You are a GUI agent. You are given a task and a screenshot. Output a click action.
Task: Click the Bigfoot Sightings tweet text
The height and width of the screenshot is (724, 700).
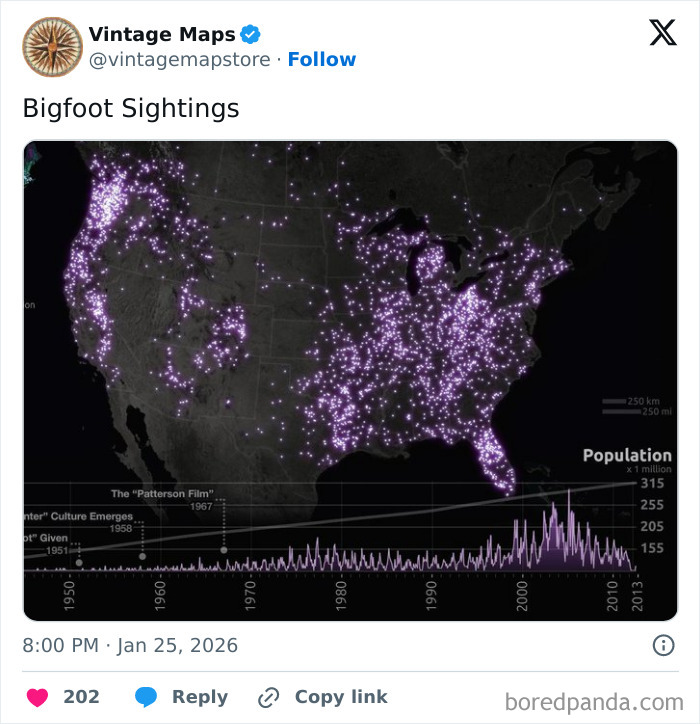tap(131, 108)
